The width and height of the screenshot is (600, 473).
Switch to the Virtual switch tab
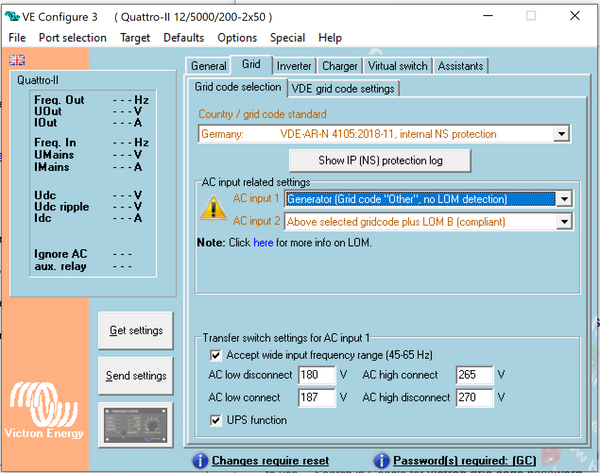pos(398,66)
